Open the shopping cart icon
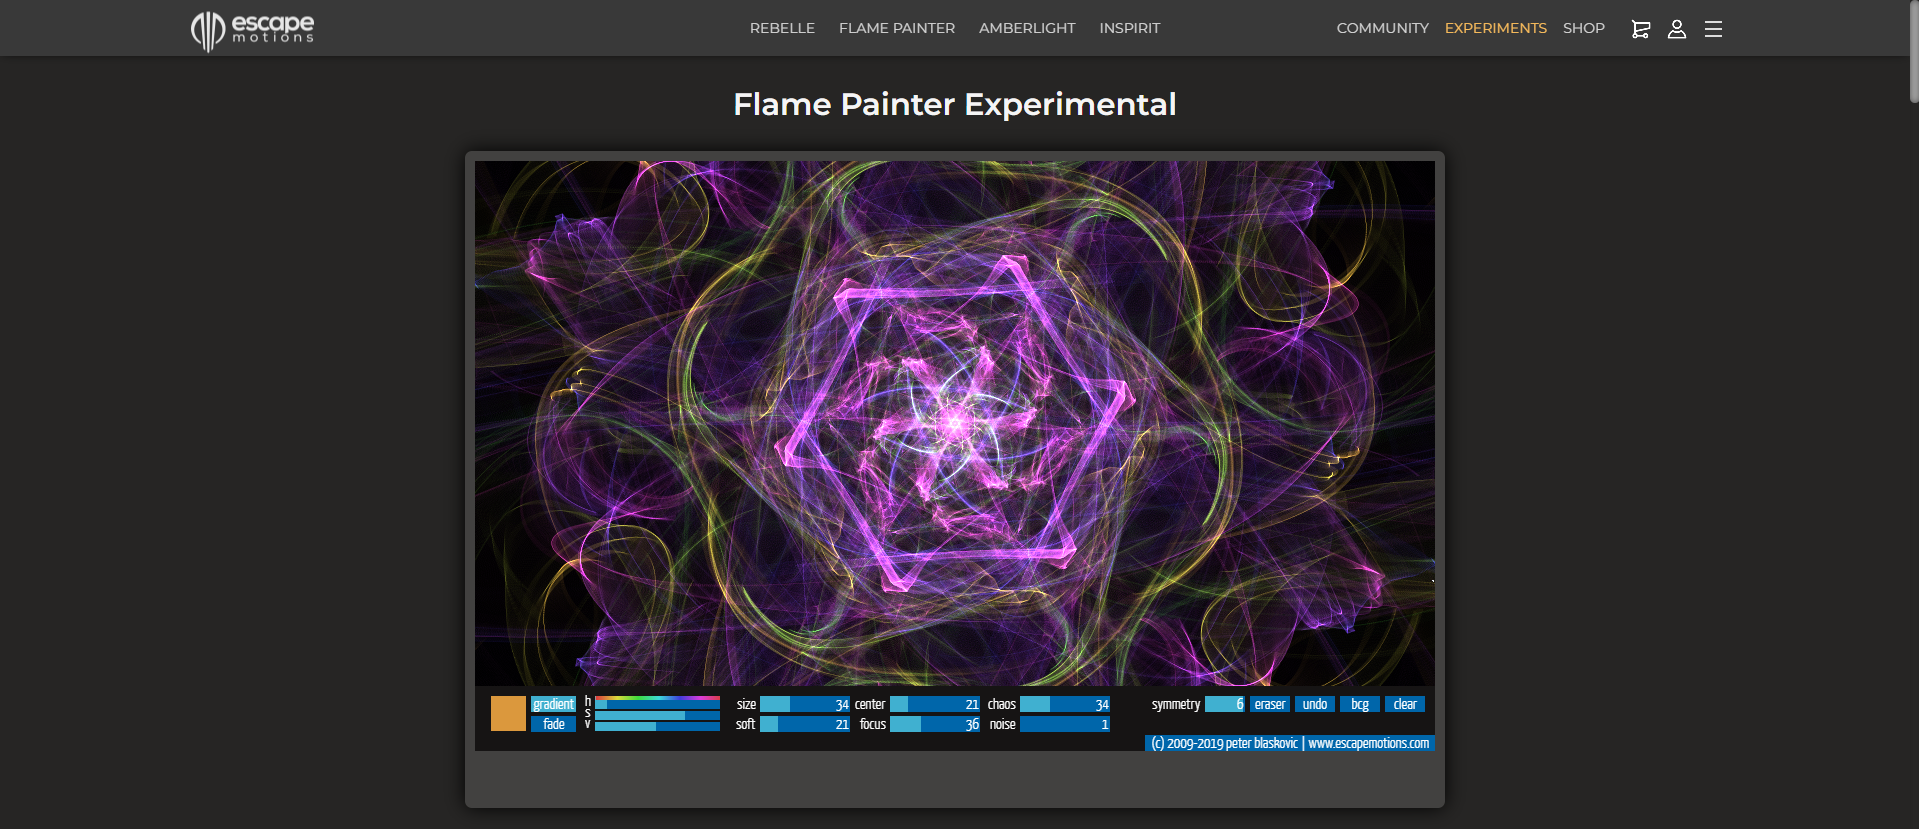 (x=1640, y=29)
